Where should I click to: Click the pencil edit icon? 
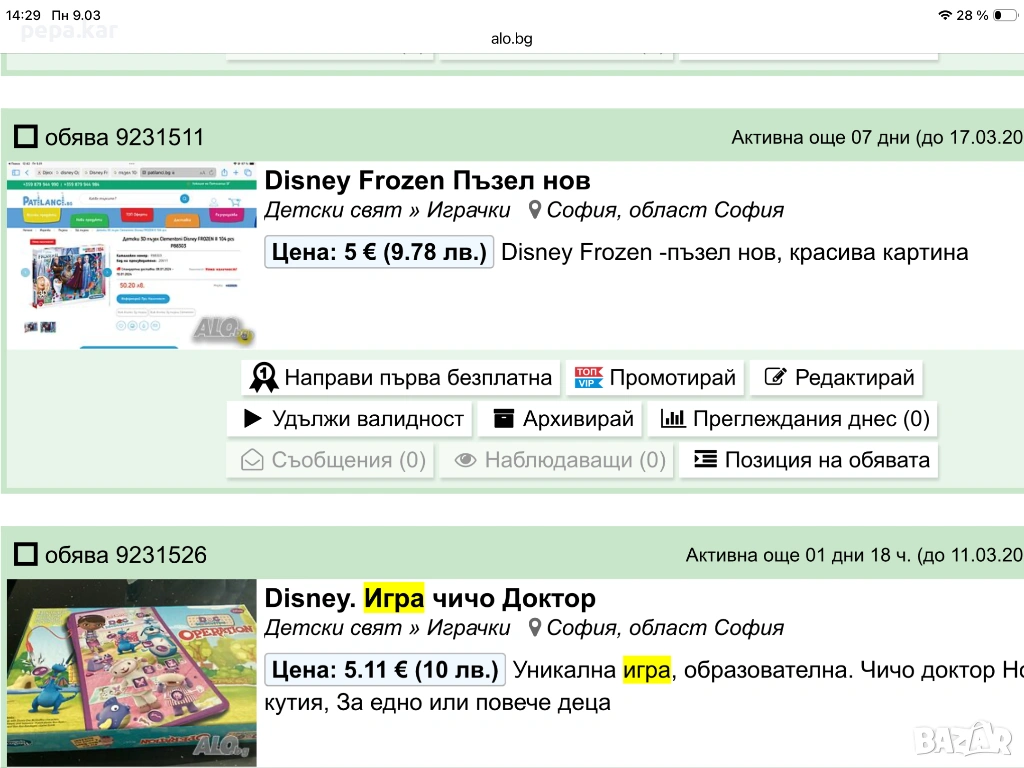point(774,378)
